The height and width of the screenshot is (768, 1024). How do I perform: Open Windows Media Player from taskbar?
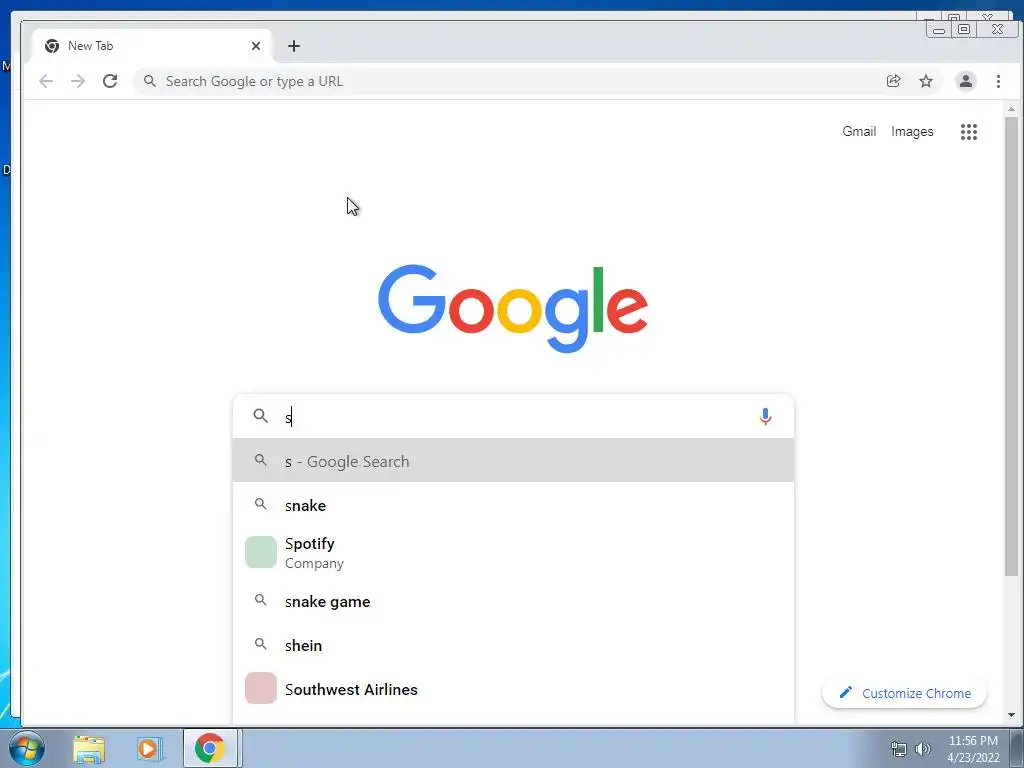coord(149,748)
